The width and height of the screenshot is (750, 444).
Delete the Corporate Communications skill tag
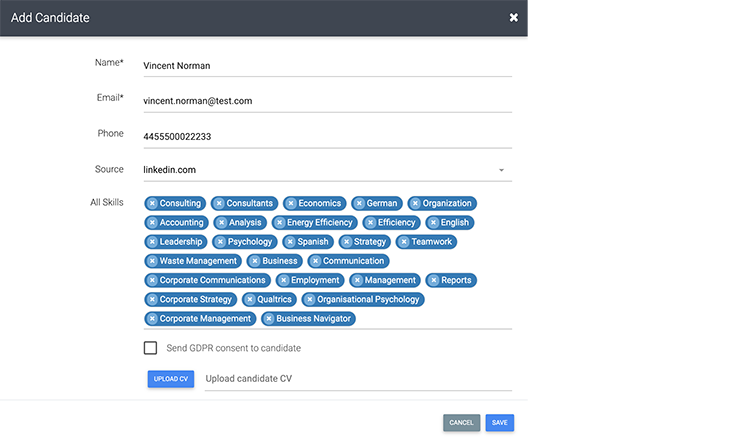[x=152, y=280]
